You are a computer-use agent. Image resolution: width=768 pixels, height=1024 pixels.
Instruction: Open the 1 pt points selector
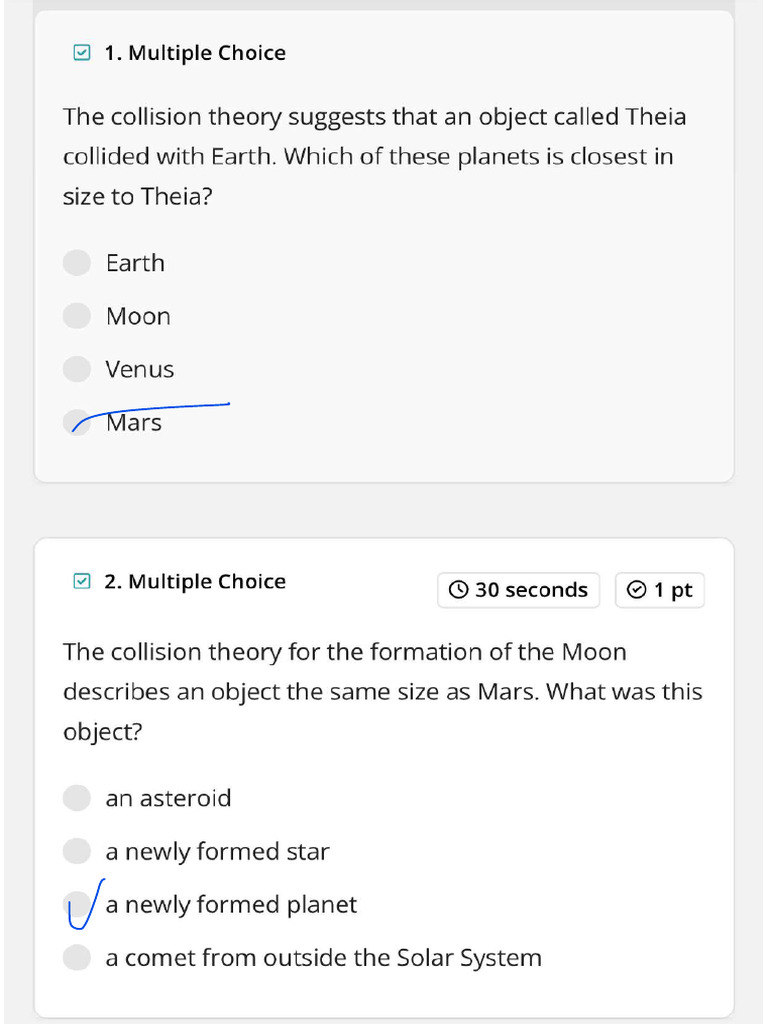[x=660, y=590]
